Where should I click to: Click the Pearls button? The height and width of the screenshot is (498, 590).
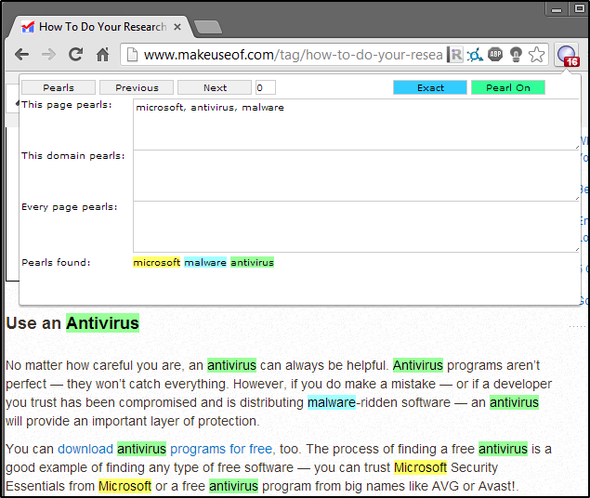(58, 88)
